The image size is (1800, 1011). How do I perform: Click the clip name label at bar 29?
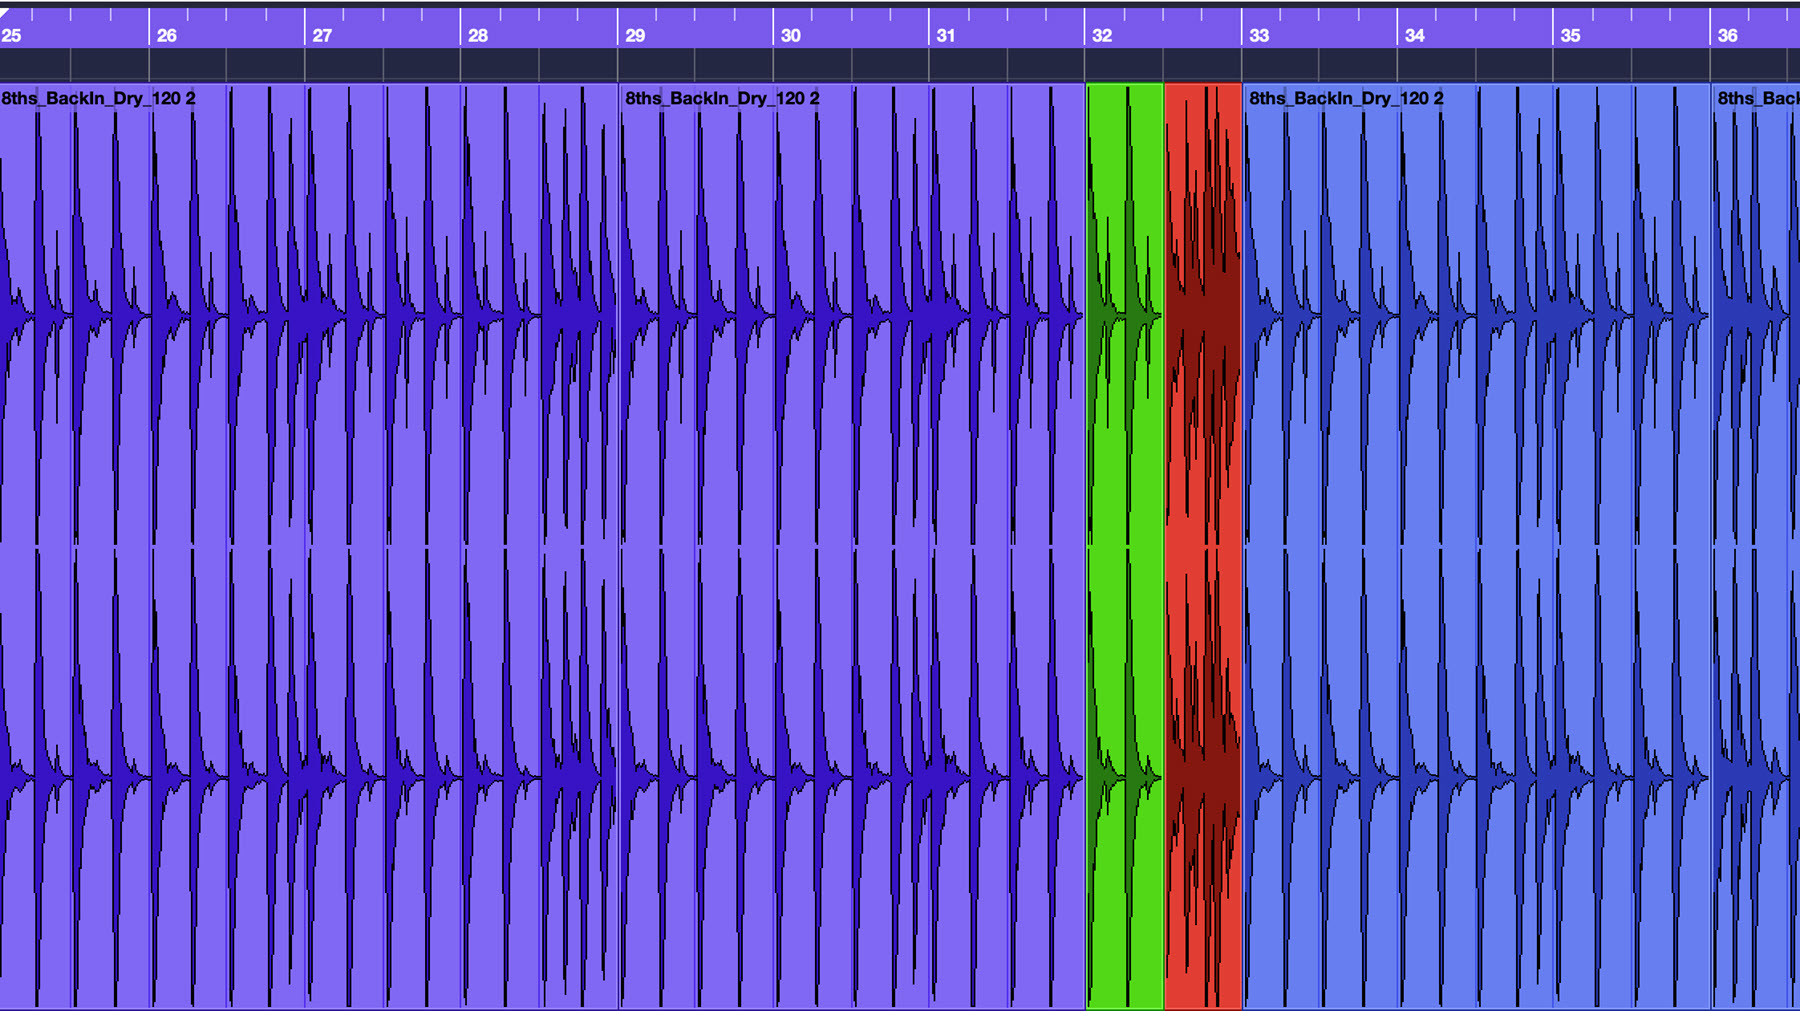(x=722, y=98)
